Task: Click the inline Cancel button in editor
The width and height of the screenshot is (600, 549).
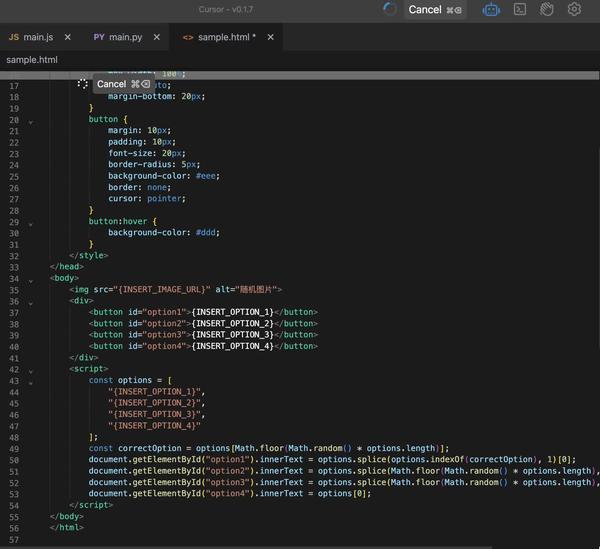Action: pos(123,84)
